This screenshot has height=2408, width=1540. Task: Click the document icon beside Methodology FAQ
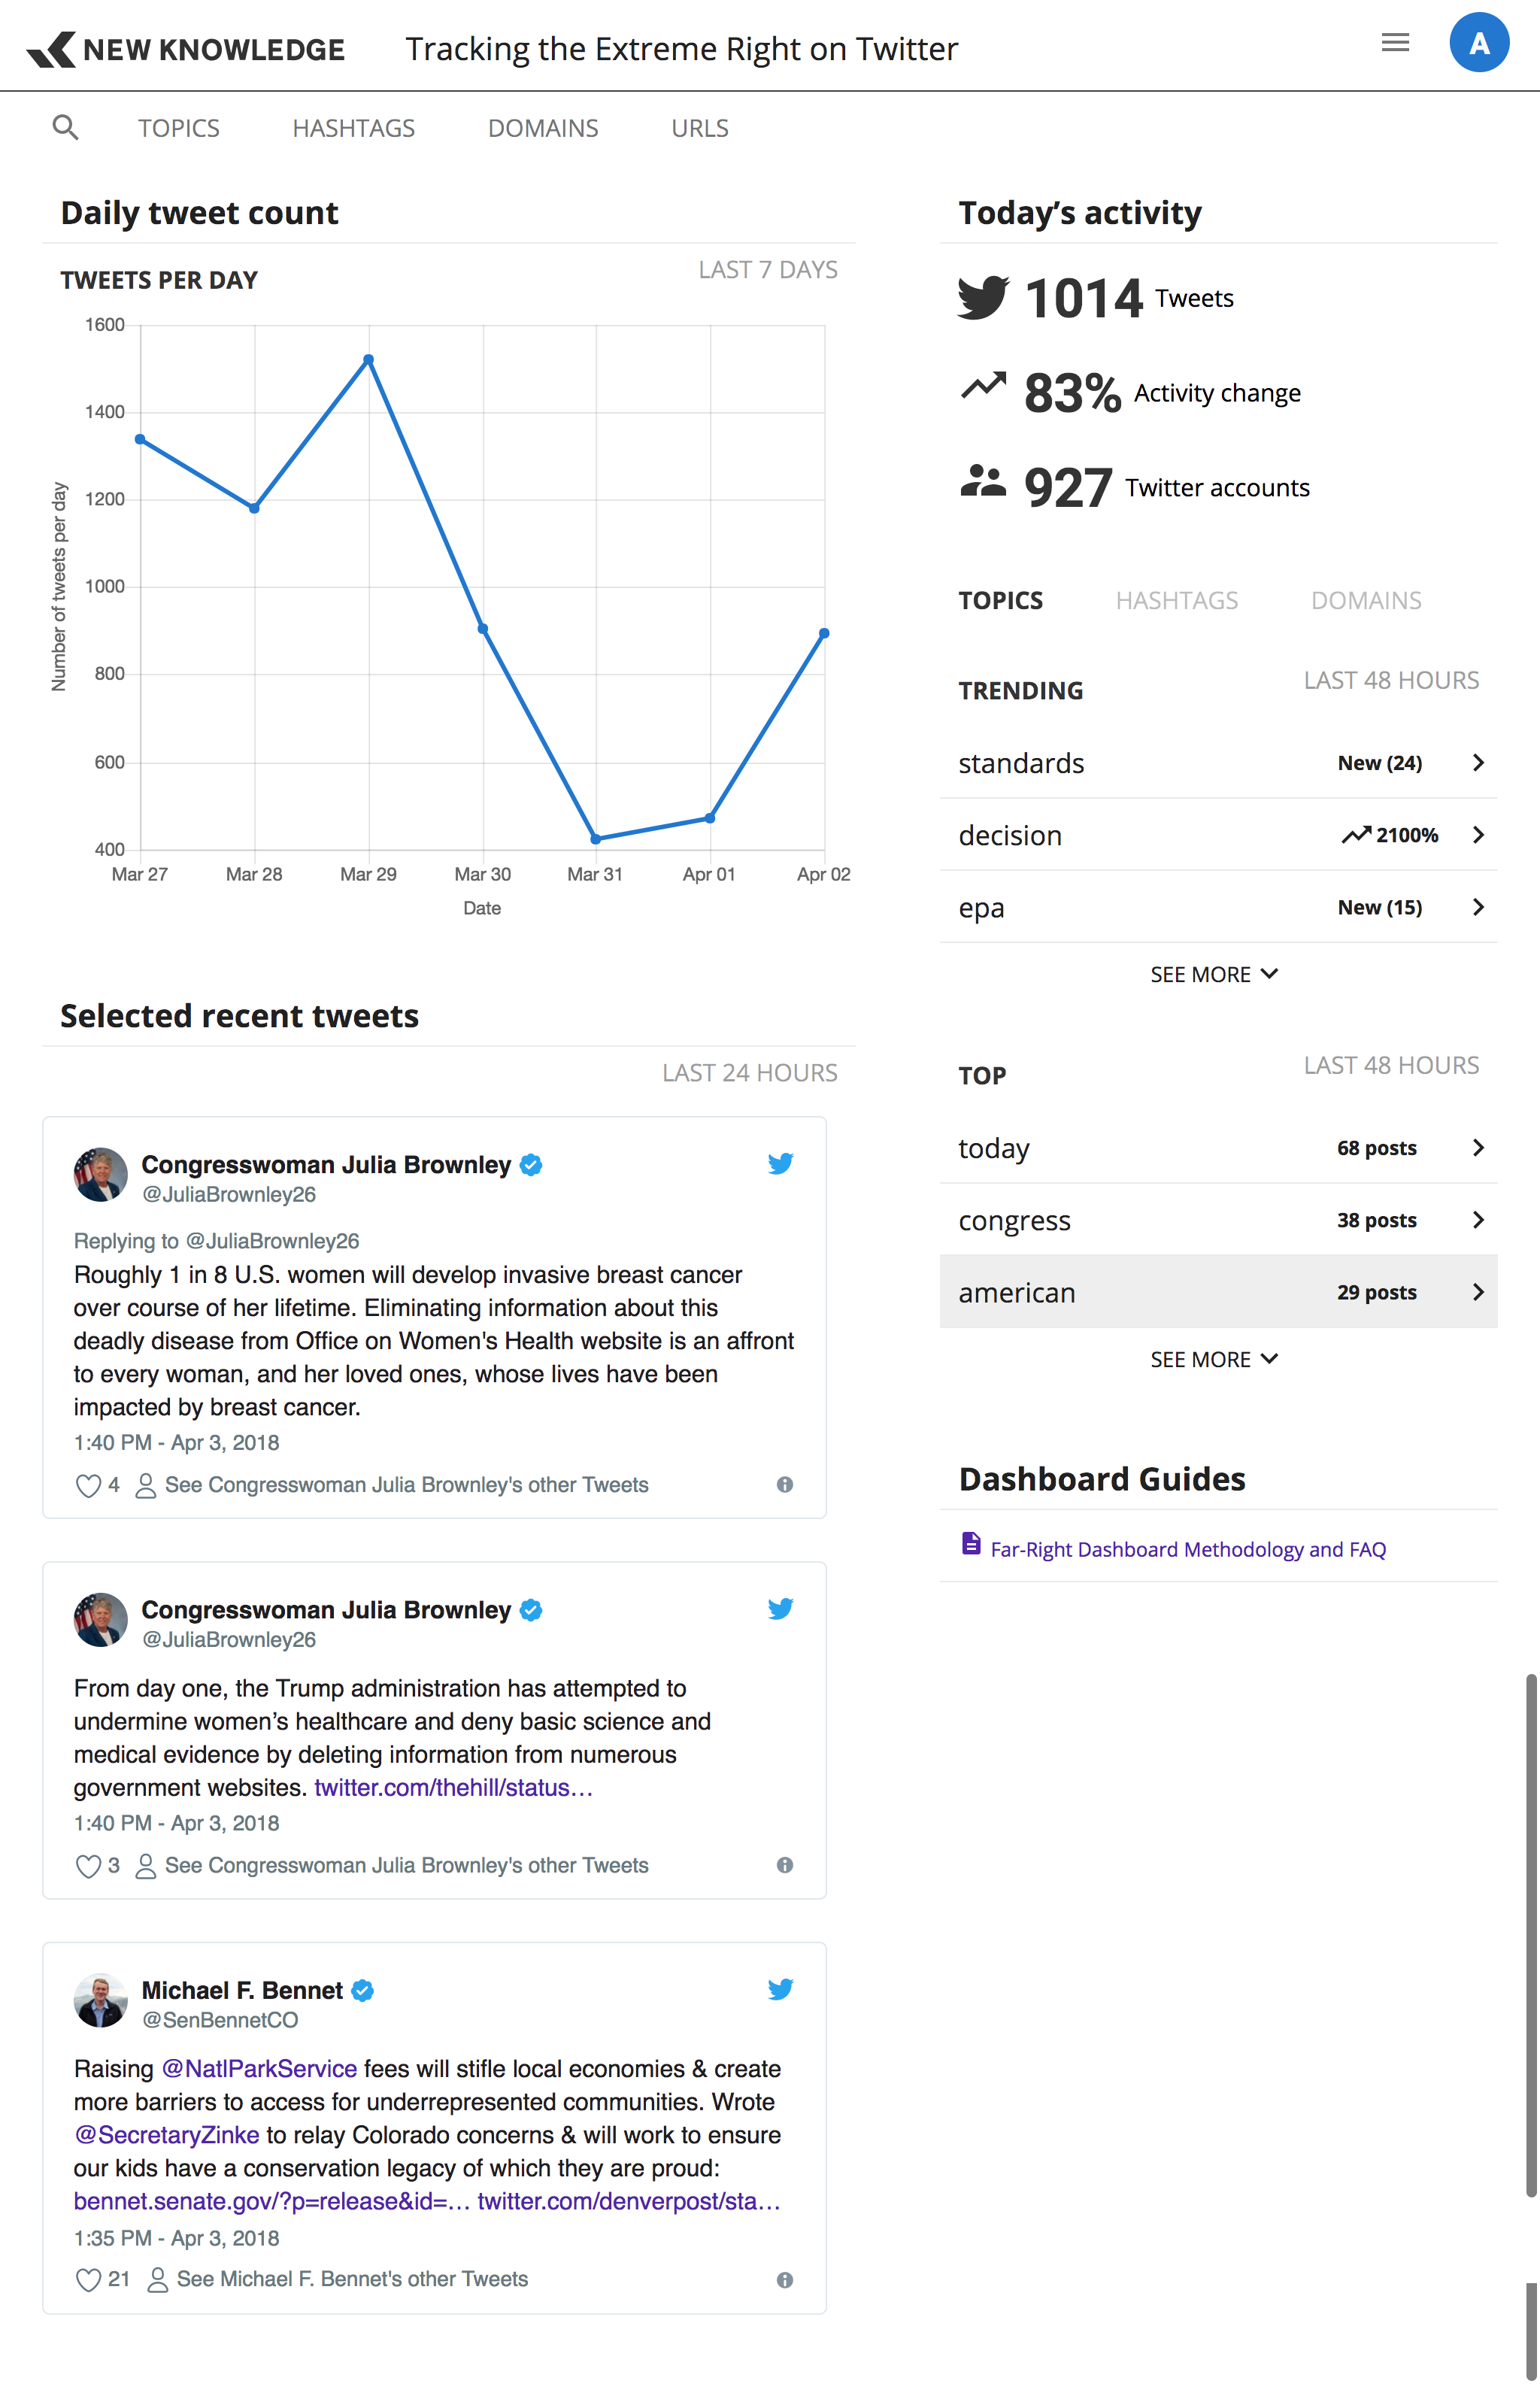click(x=970, y=1543)
